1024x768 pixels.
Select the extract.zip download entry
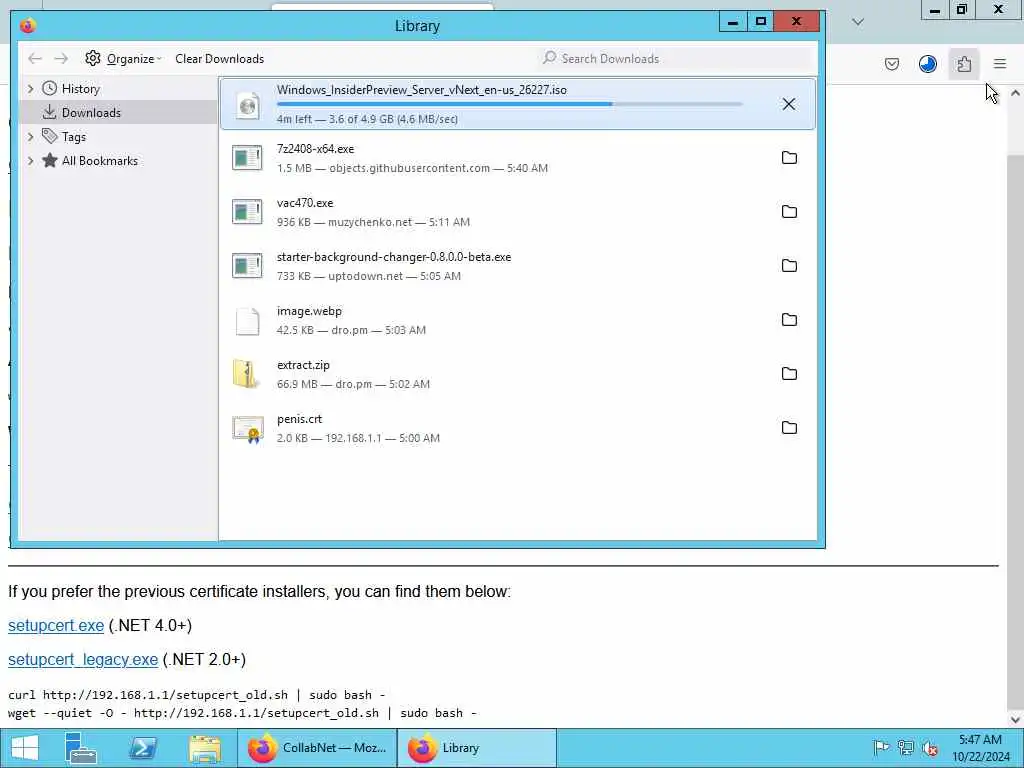(518, 374)
